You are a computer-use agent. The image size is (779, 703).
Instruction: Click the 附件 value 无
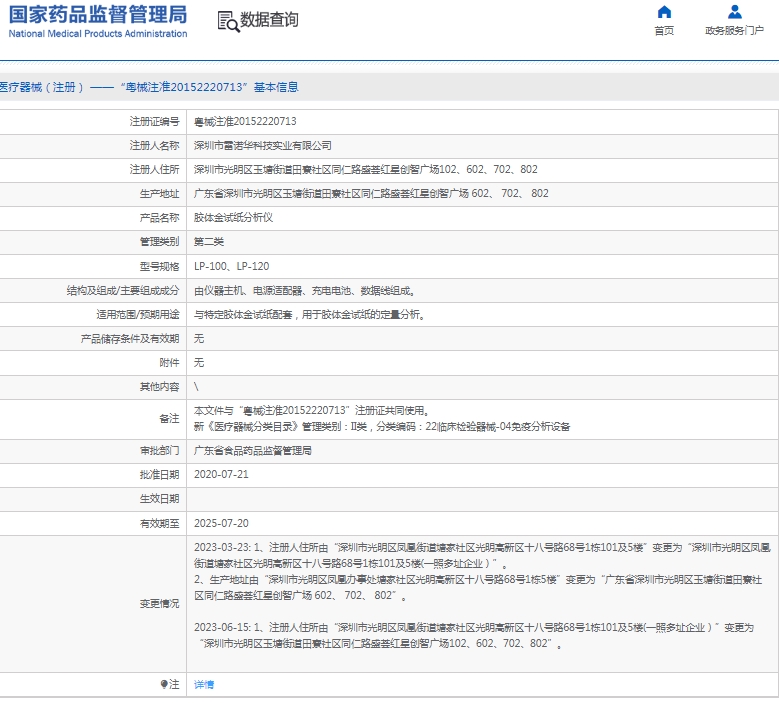coord(199,363)
